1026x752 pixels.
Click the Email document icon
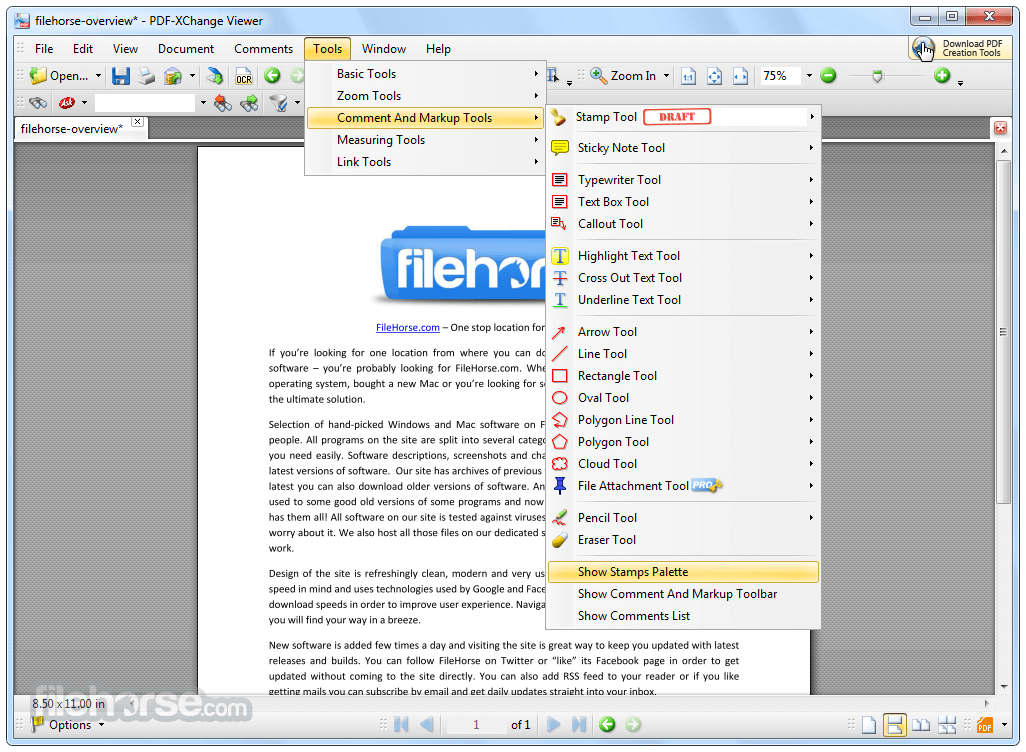(x=173, y=76)
